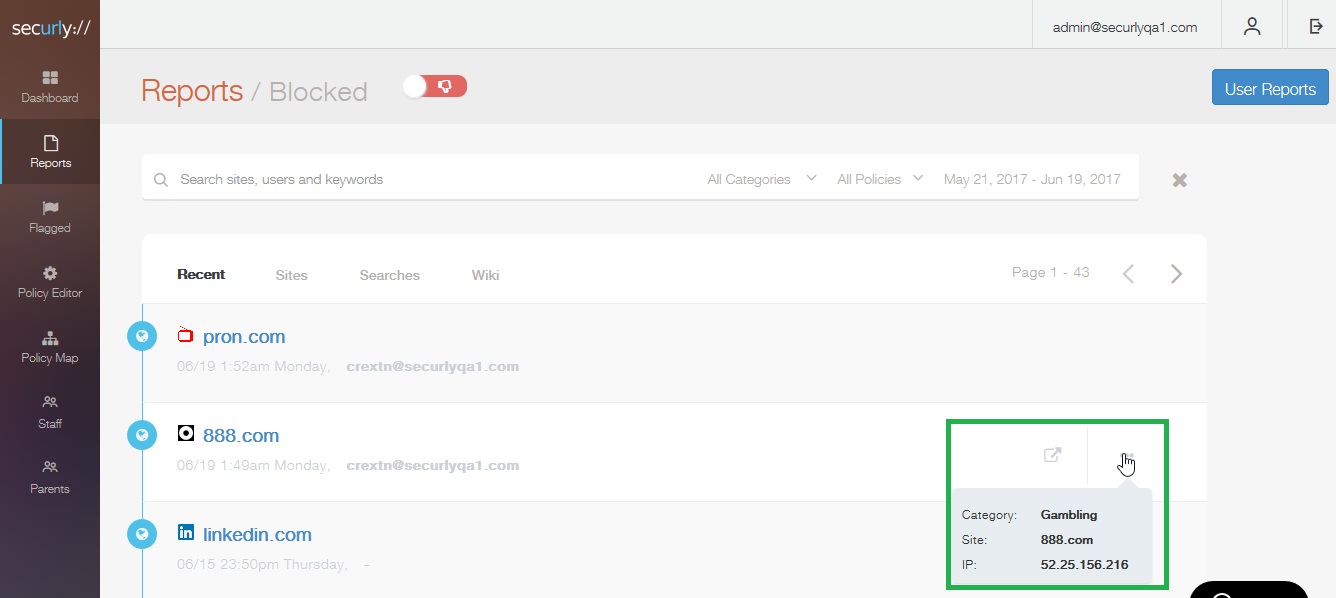Click the 06/19 1:49am Monday timestamp
The image size is (1336, 598).
[x=253, y=465]
